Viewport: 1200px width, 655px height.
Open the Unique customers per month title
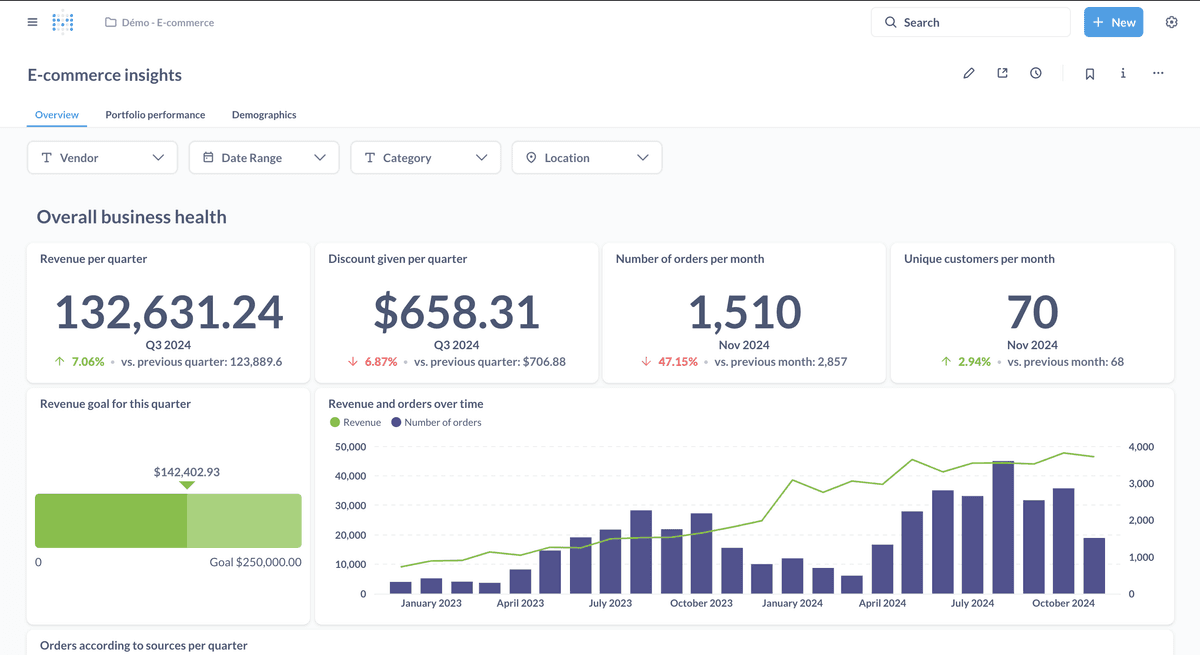pos(979,259)
